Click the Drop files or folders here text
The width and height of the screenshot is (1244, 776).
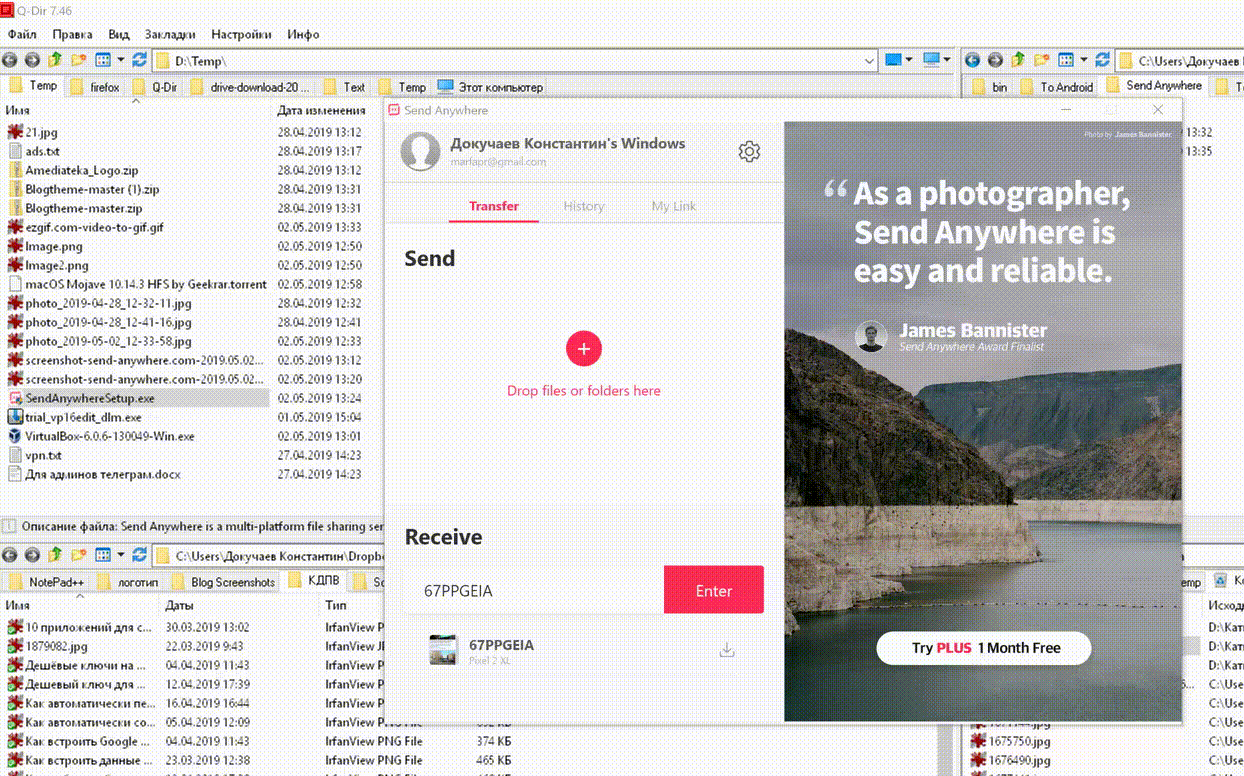pos(584,391)
